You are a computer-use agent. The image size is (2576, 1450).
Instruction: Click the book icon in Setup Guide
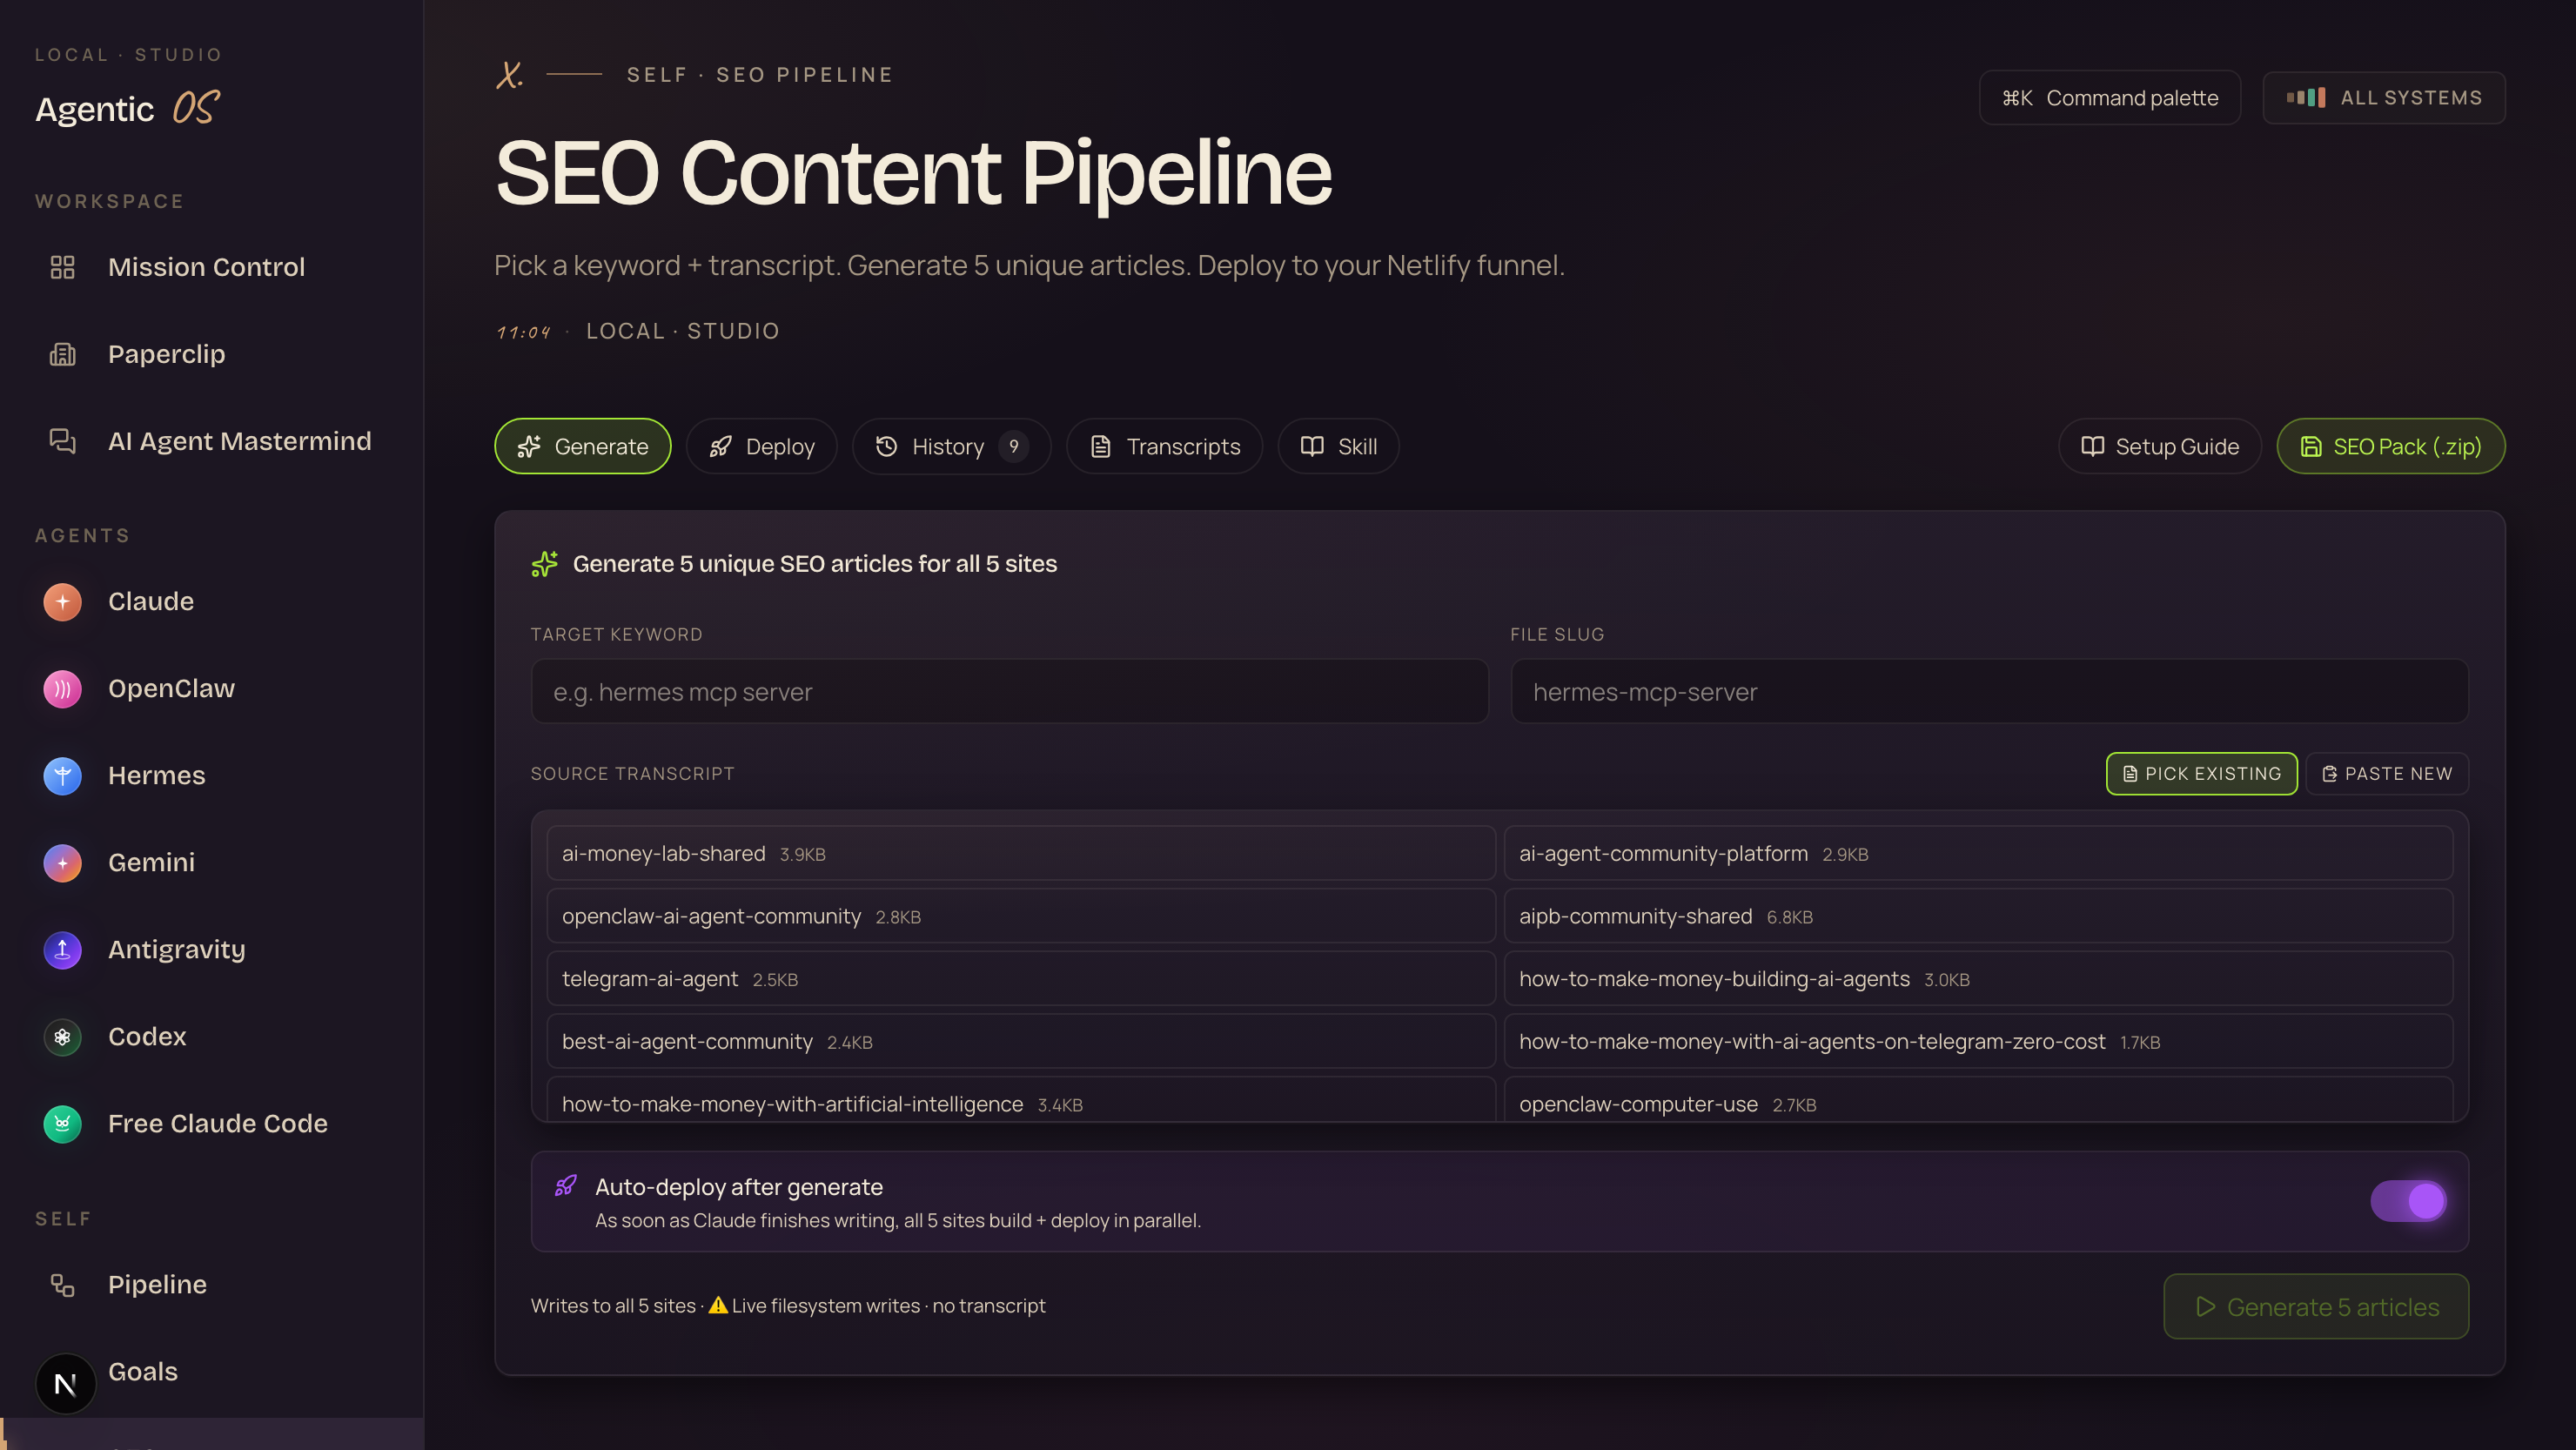(x=2092, y=447)
